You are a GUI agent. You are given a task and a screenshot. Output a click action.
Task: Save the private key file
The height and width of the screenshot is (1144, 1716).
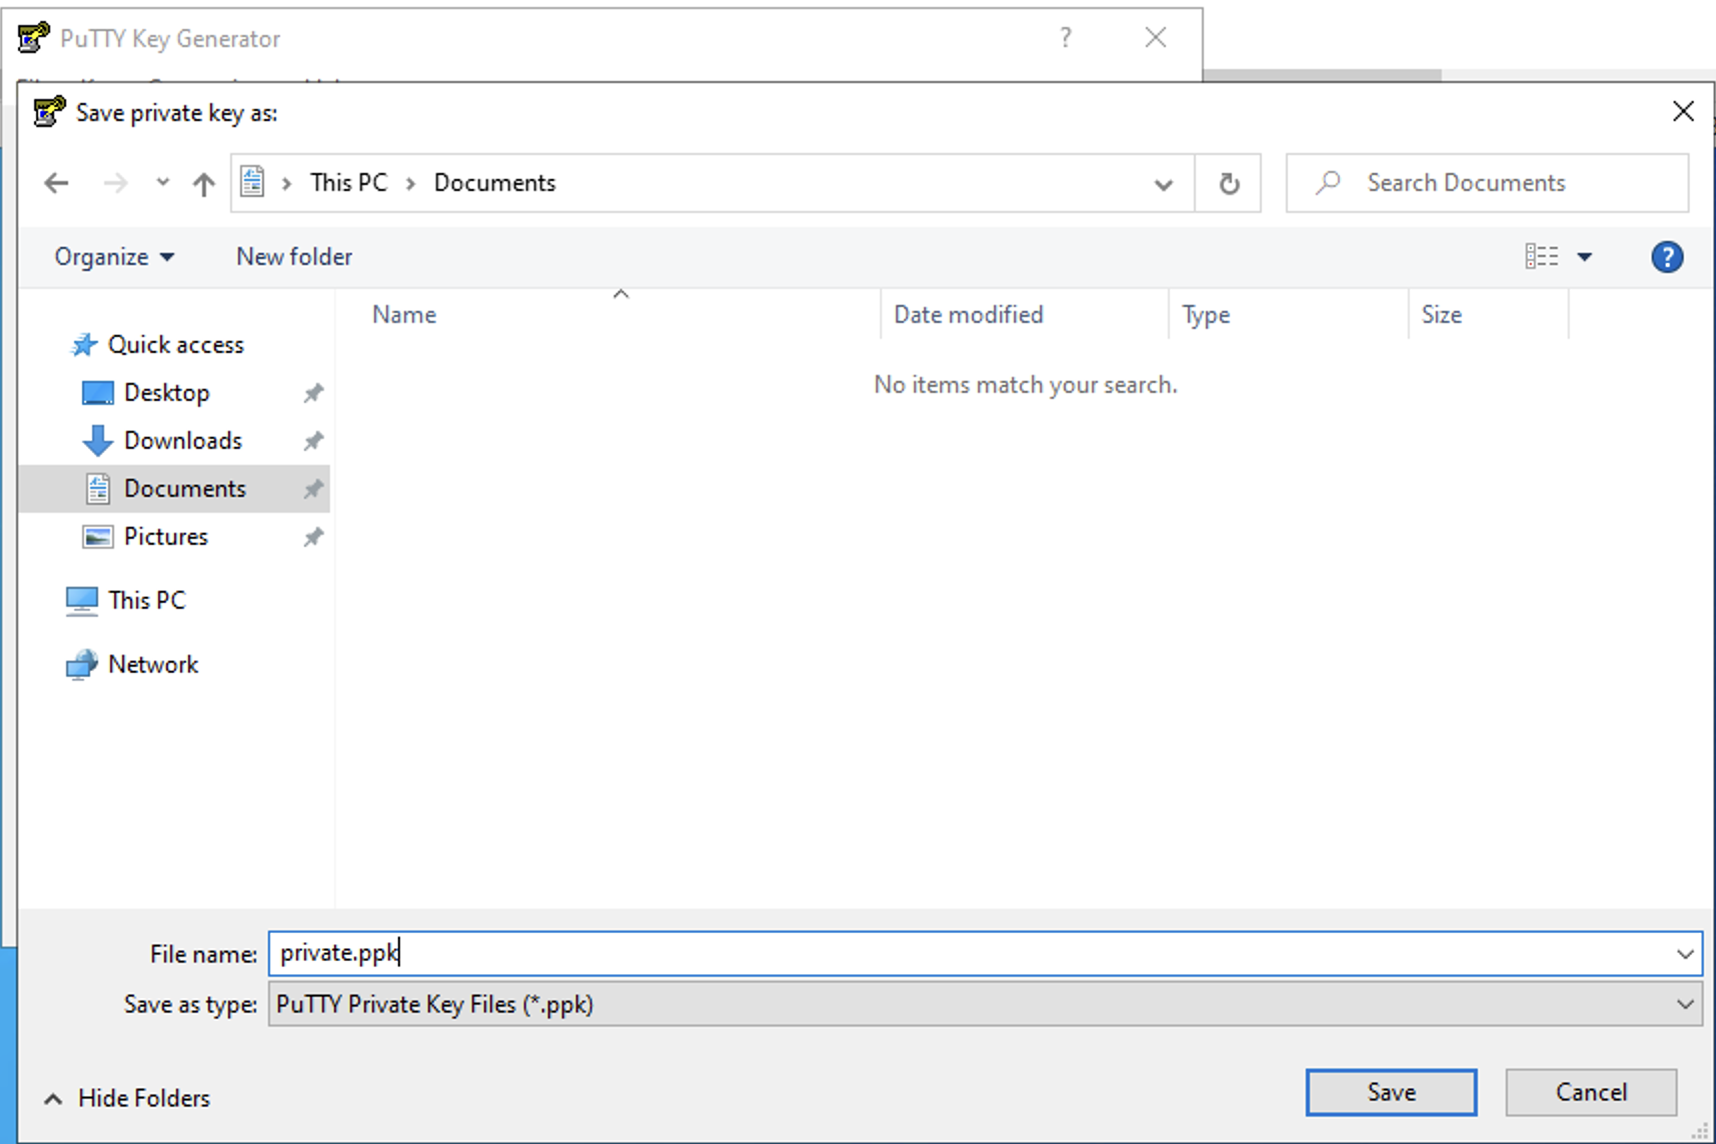click(x=1391, y=1092)
